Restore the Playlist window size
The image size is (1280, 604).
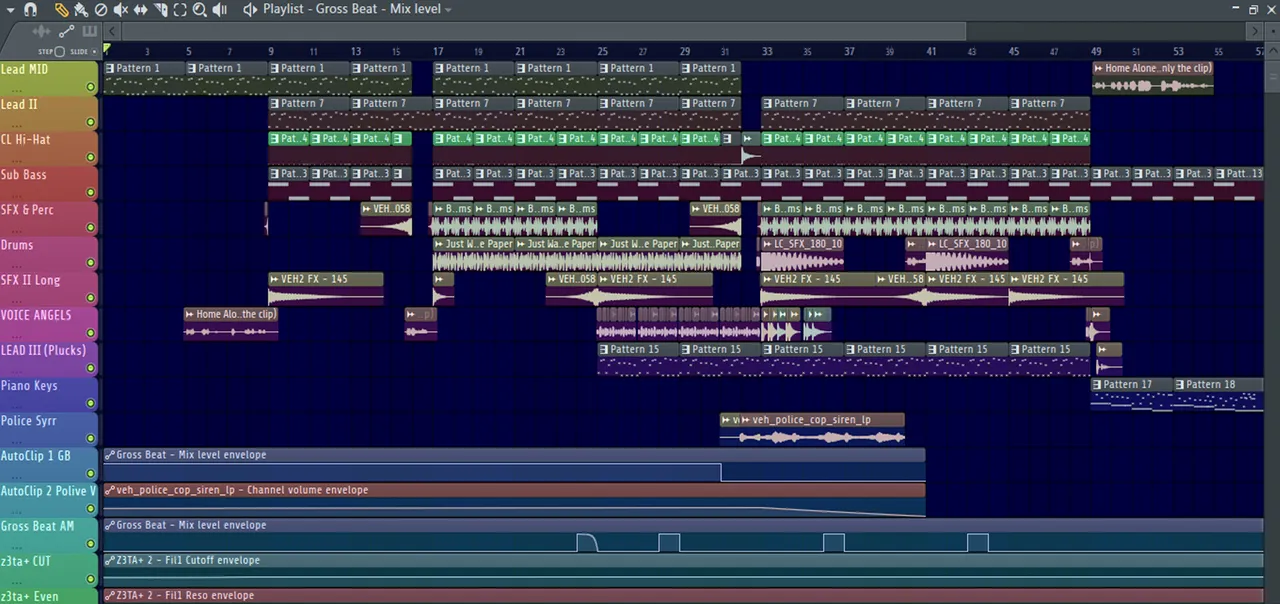pos(1253,9)
